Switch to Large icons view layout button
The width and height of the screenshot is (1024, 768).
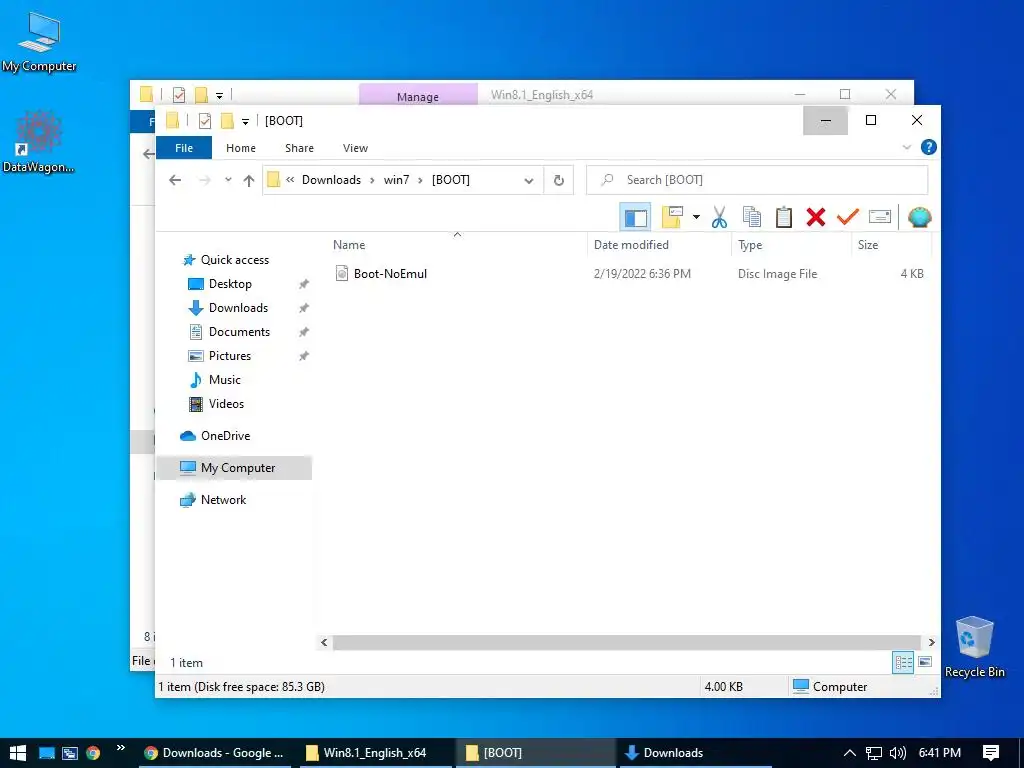tap(925, 662)
